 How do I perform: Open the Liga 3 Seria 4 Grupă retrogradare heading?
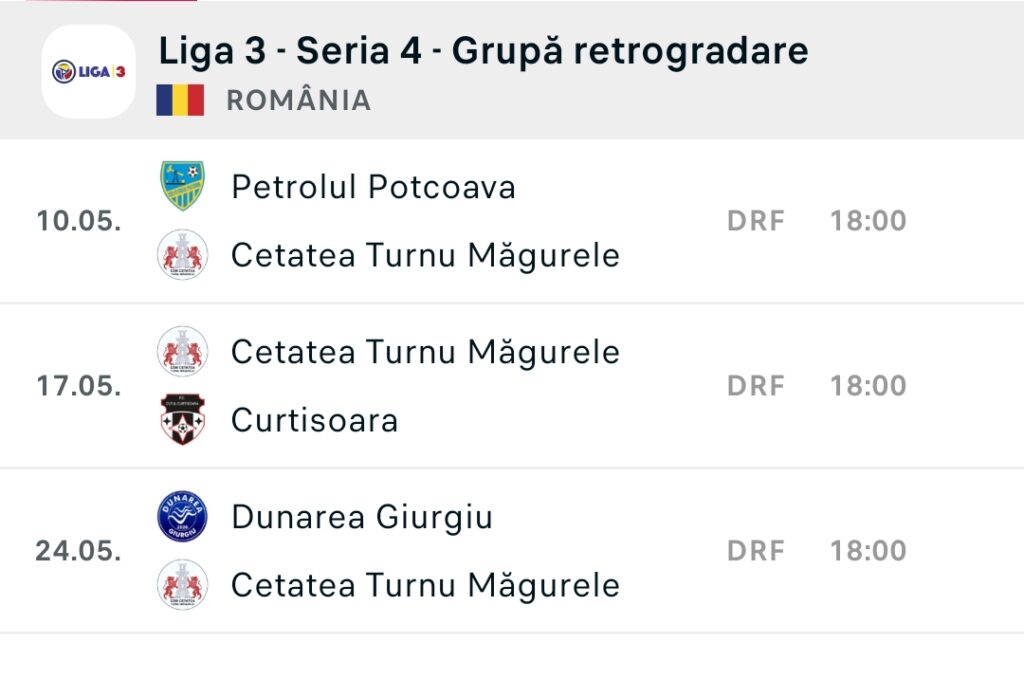pyautogui.click(x=483, y=51)
